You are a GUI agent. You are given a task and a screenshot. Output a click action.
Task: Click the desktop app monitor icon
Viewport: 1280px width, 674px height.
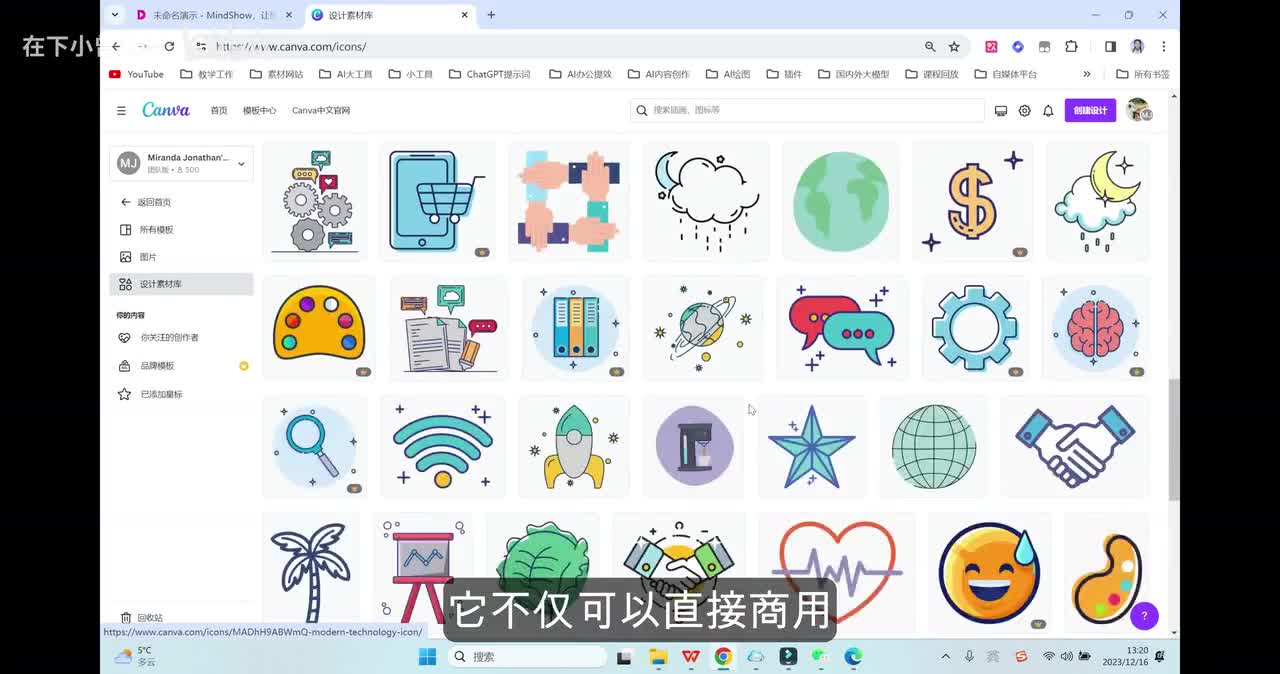point(1001,111)
